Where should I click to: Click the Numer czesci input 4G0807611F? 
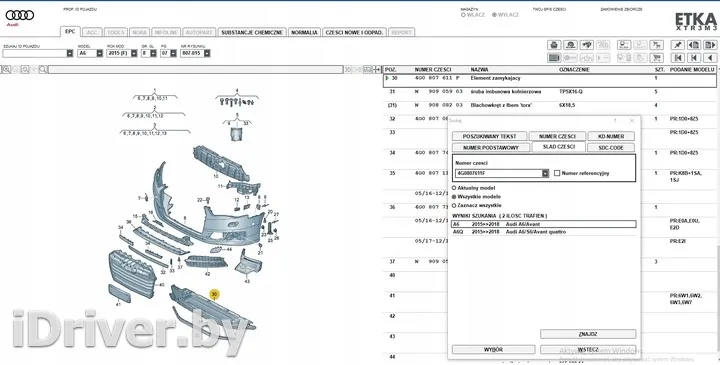499,173
